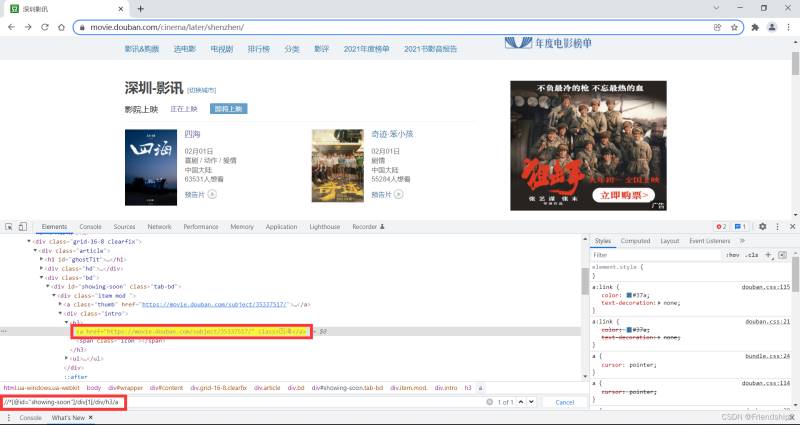Open DevTools settings gear
The height and width of the screenshot is (425, 800).
(762, 227)
